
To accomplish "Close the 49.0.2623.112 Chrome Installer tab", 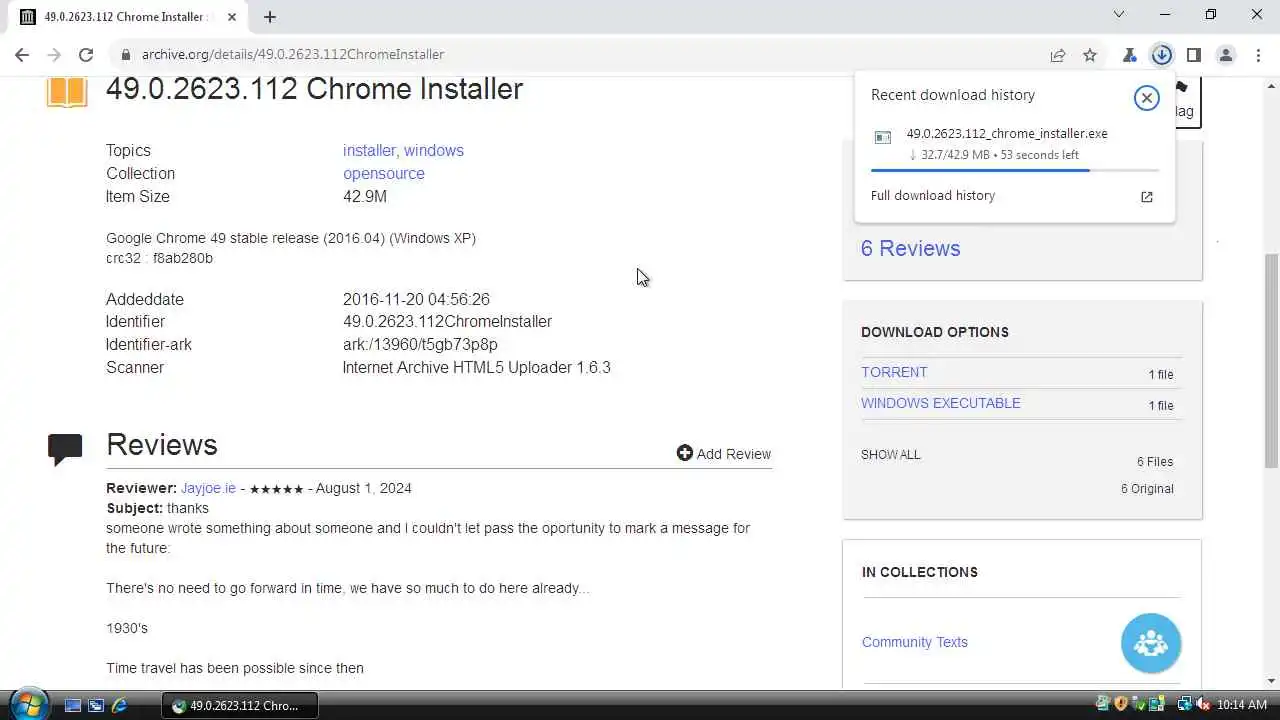I will pos(232,17).
